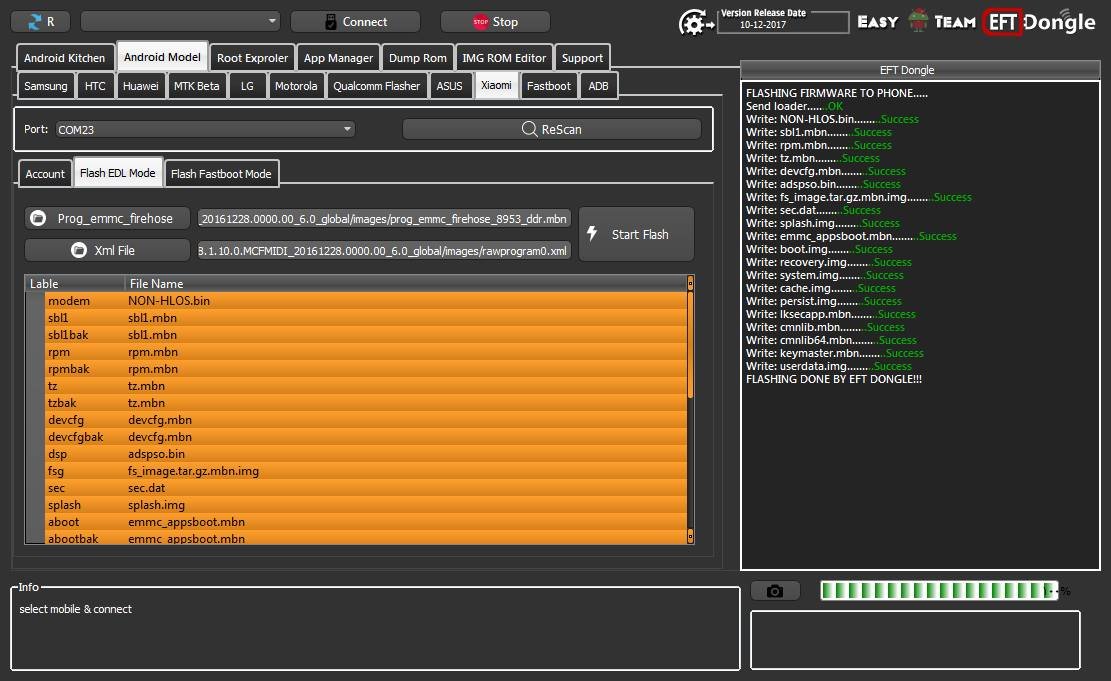This screenshot has height=681, width=1111.
Task: Click the Android robot icon in Easy Team logo
Action: click(x=918, y=21)
